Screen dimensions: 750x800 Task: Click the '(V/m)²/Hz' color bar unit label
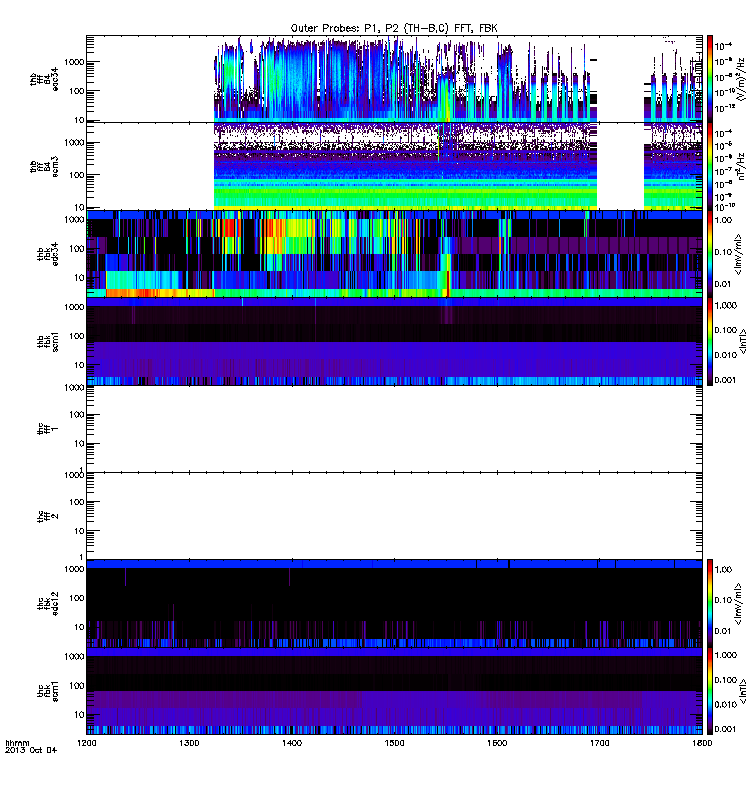tap(740, 79)
